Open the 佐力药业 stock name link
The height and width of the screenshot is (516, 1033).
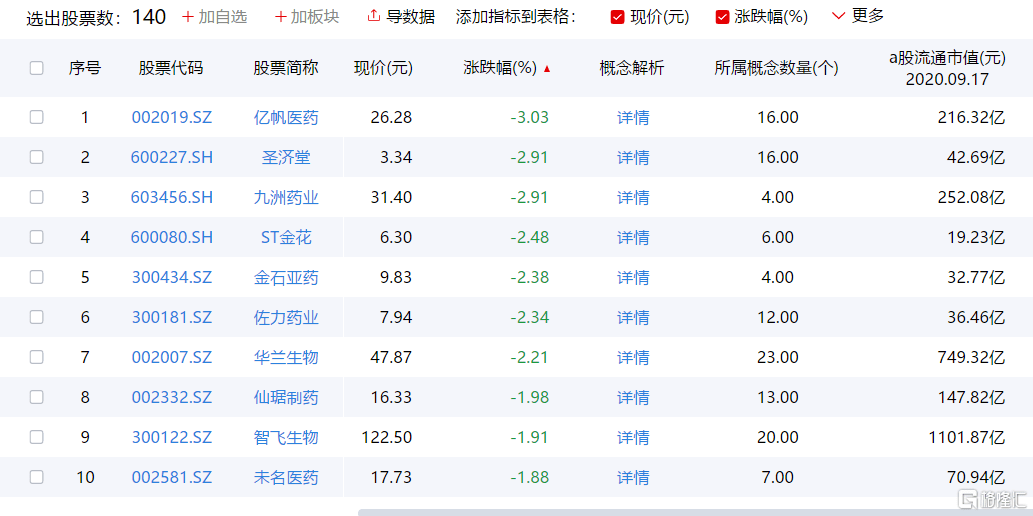[286, 317]
